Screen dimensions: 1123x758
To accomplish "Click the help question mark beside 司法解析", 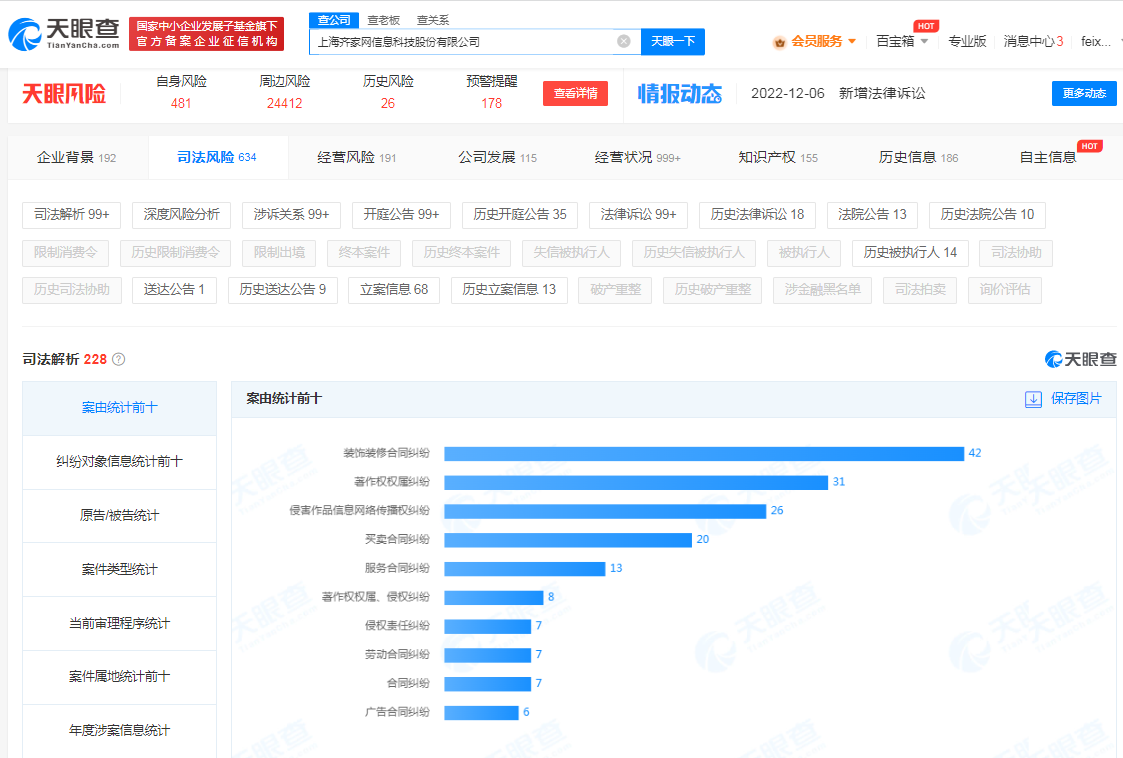I will pyautogui.click(x=119, y=359).
